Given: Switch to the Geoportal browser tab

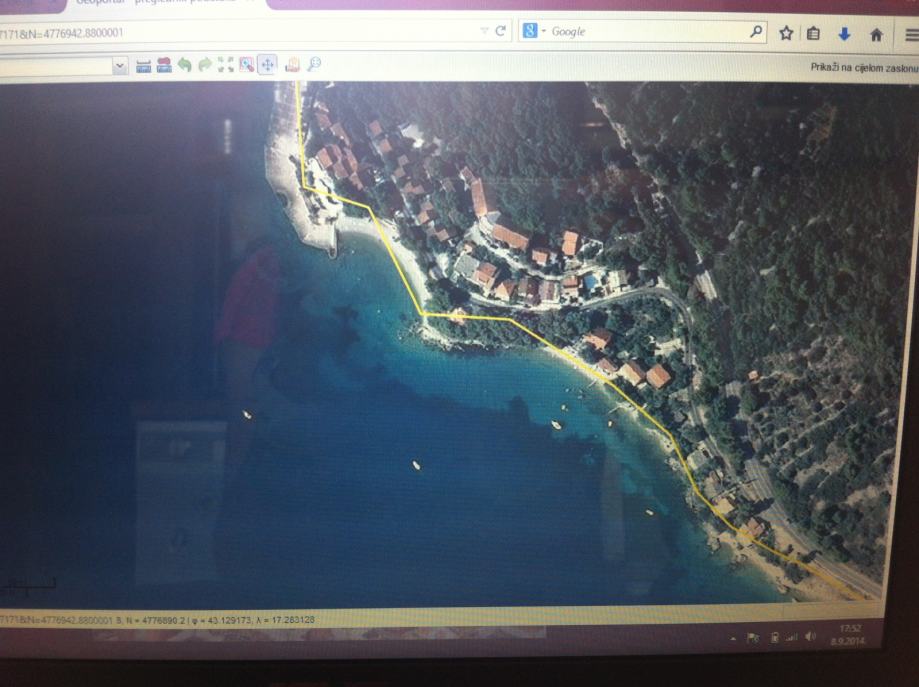Looking at the screenshot, I should [x=164, y=3].
